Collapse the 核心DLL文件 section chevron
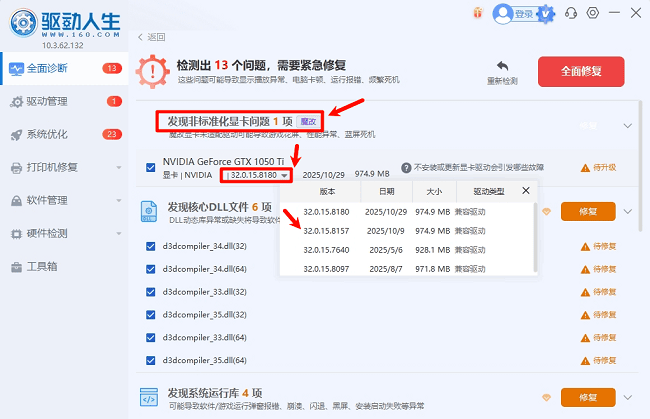Screen dimensions: 650x419 (x=628, y=212)
